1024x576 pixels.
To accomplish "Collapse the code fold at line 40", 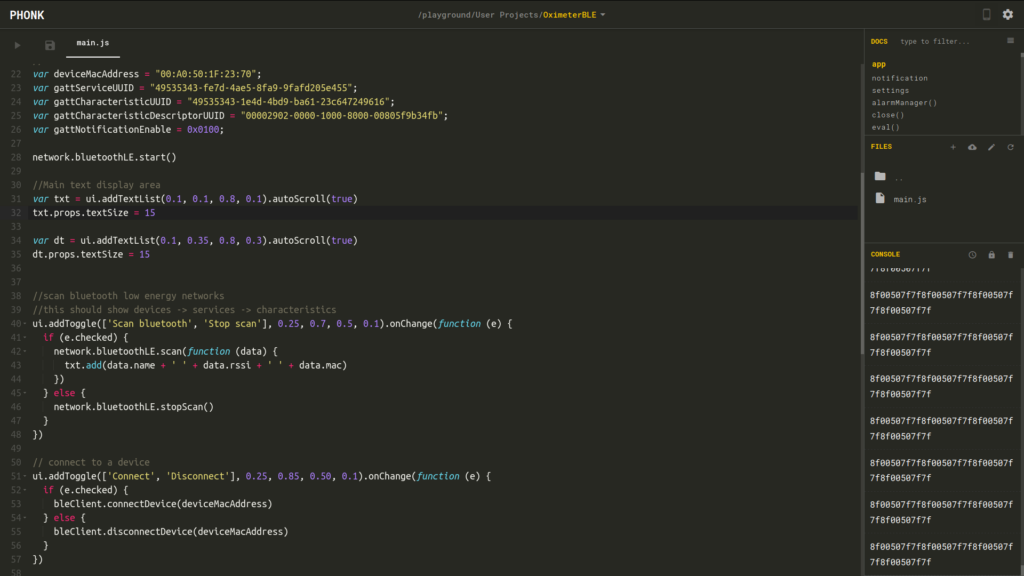I will tap(25, 324).
